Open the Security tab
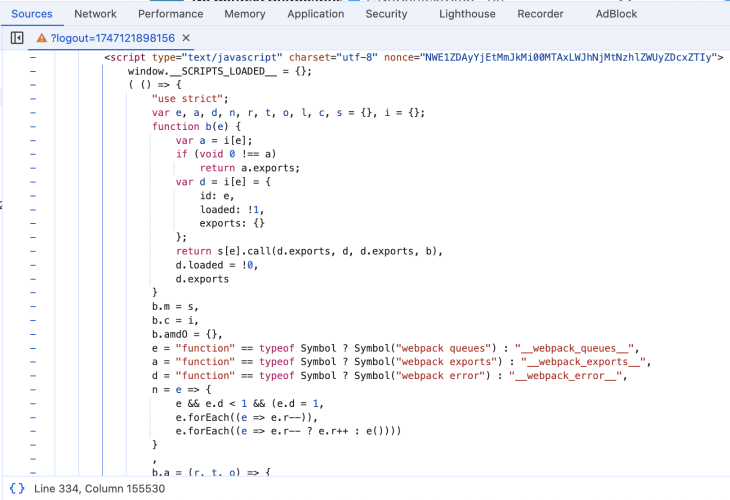This screenshot has height=500, width=730. click(x=386, y=14)
